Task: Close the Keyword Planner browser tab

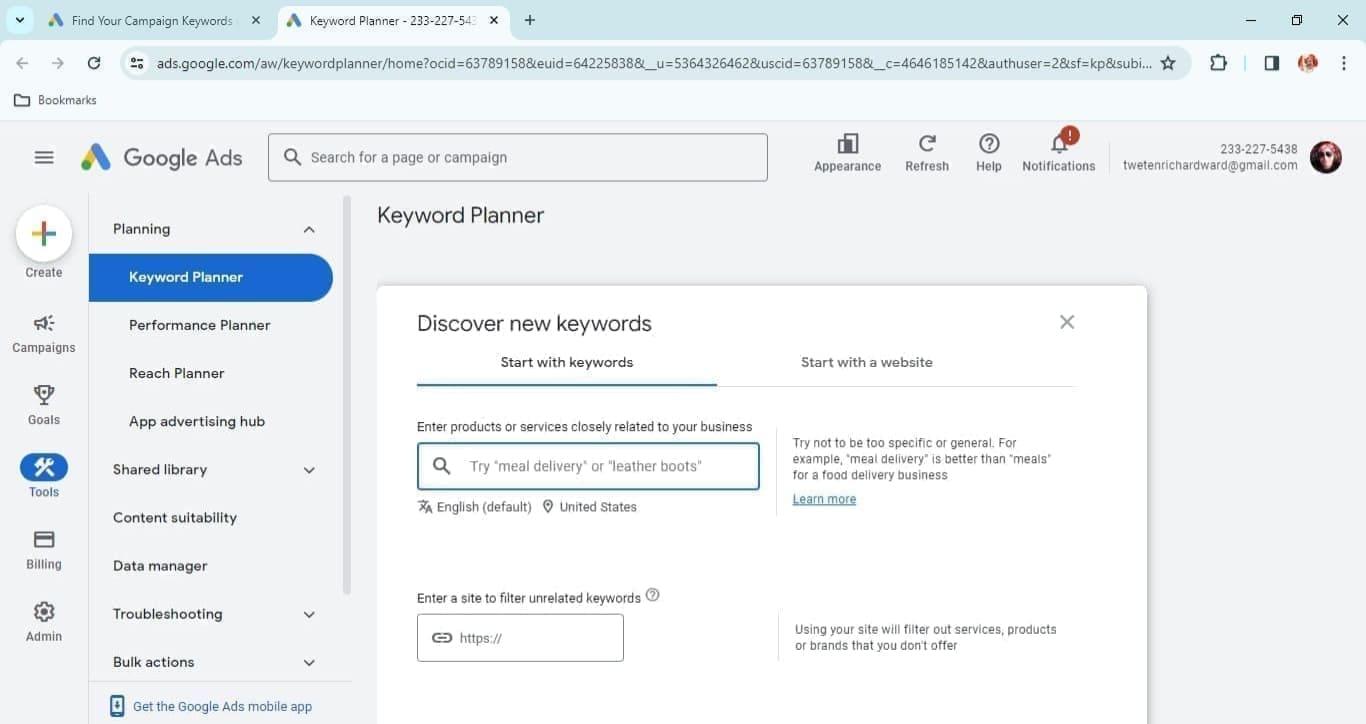Action: [493, 20]
